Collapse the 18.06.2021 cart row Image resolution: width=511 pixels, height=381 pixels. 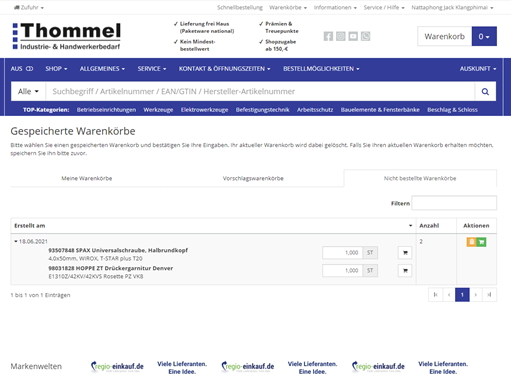[x=16, y=241]
